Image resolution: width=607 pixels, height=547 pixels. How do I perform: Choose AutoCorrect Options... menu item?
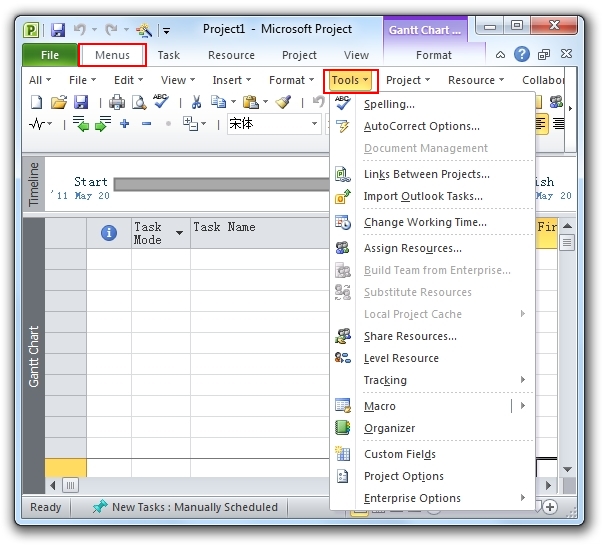tap(433, 126)
